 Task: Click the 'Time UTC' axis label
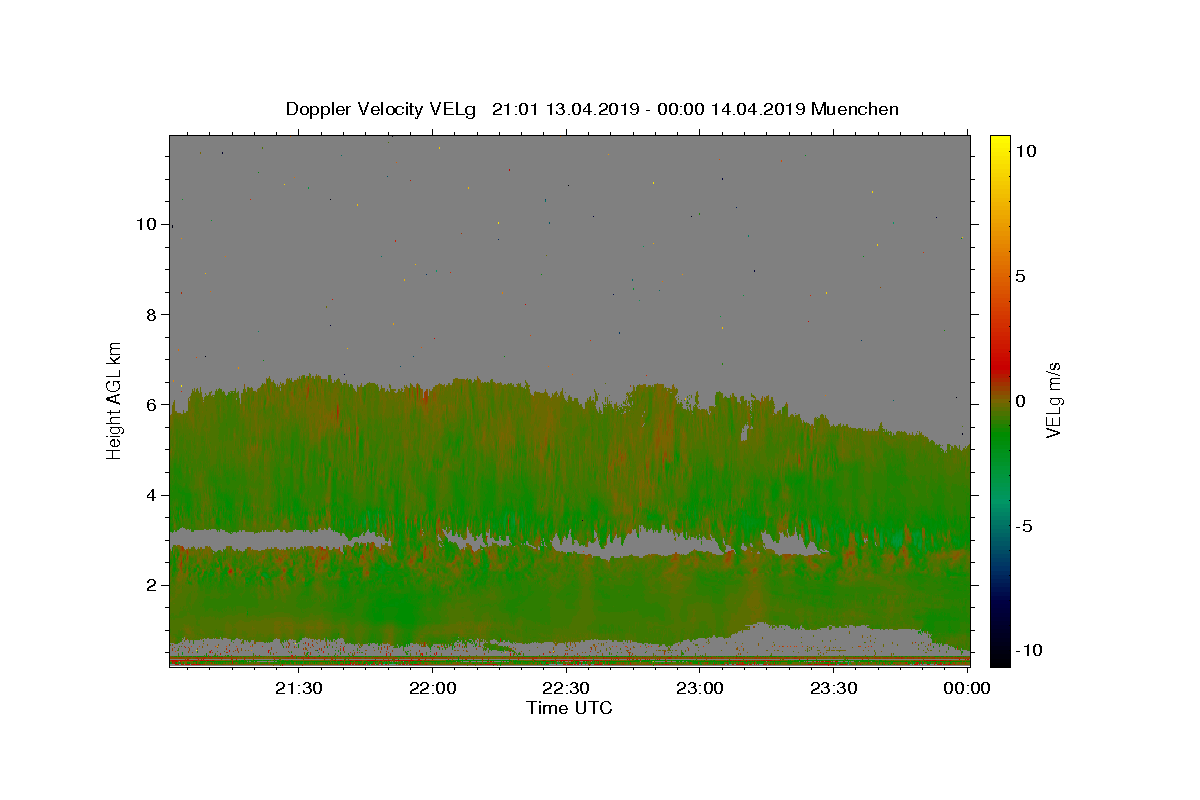(x=569, y=708)
